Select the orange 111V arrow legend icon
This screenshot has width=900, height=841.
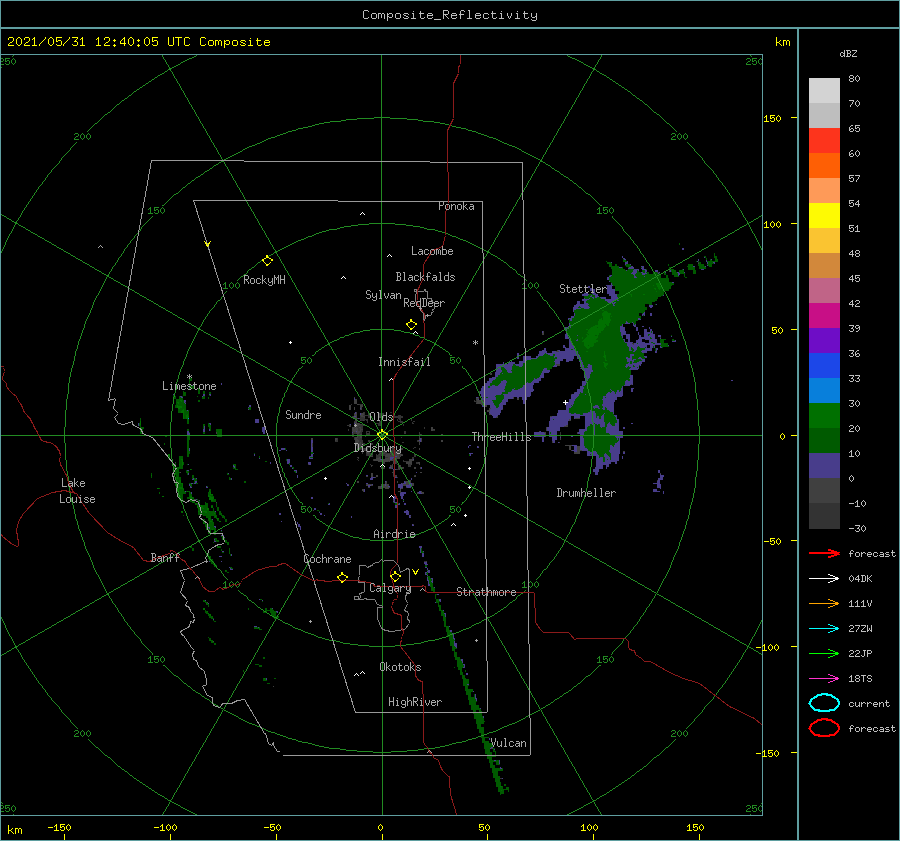coord(824,603)
